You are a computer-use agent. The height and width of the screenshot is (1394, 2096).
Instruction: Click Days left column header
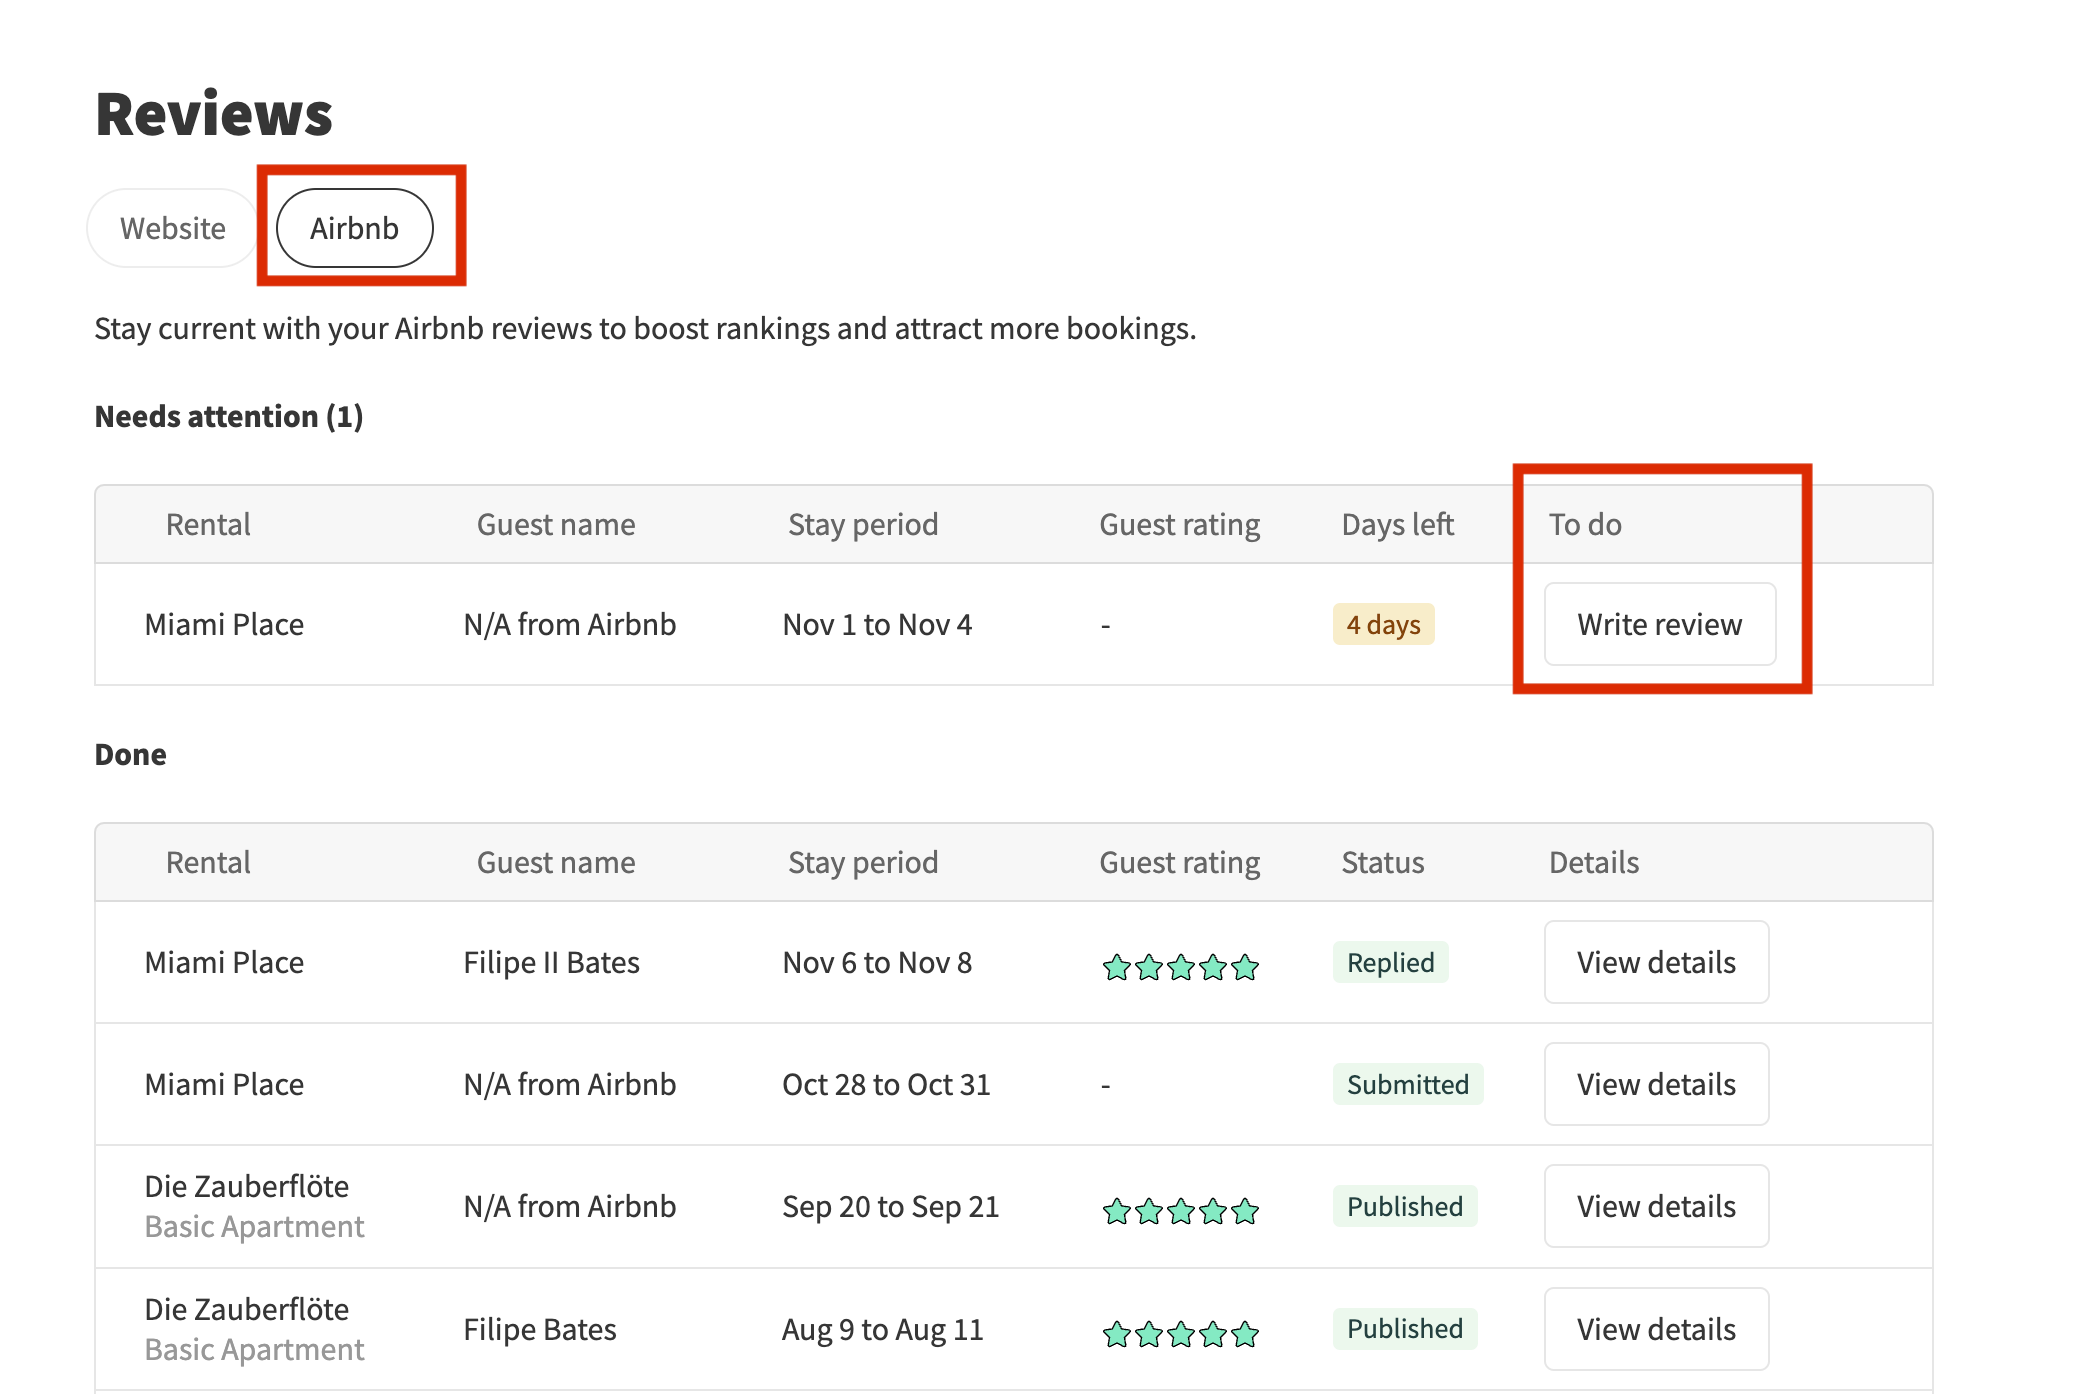(1397, 524)
